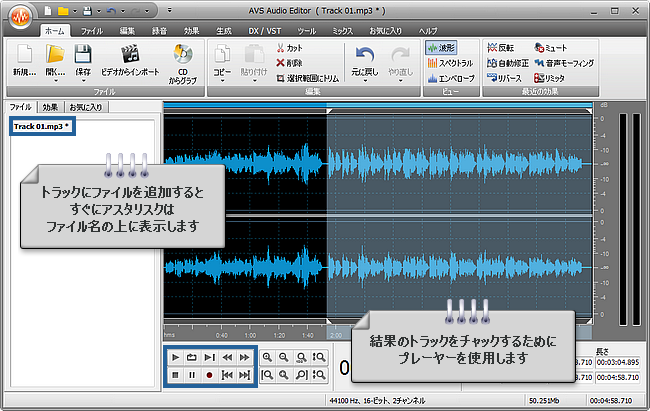650x411 pixels.
Task: Open the Effects (効果) ribbon tab
Action: click(x=191, y=32)
